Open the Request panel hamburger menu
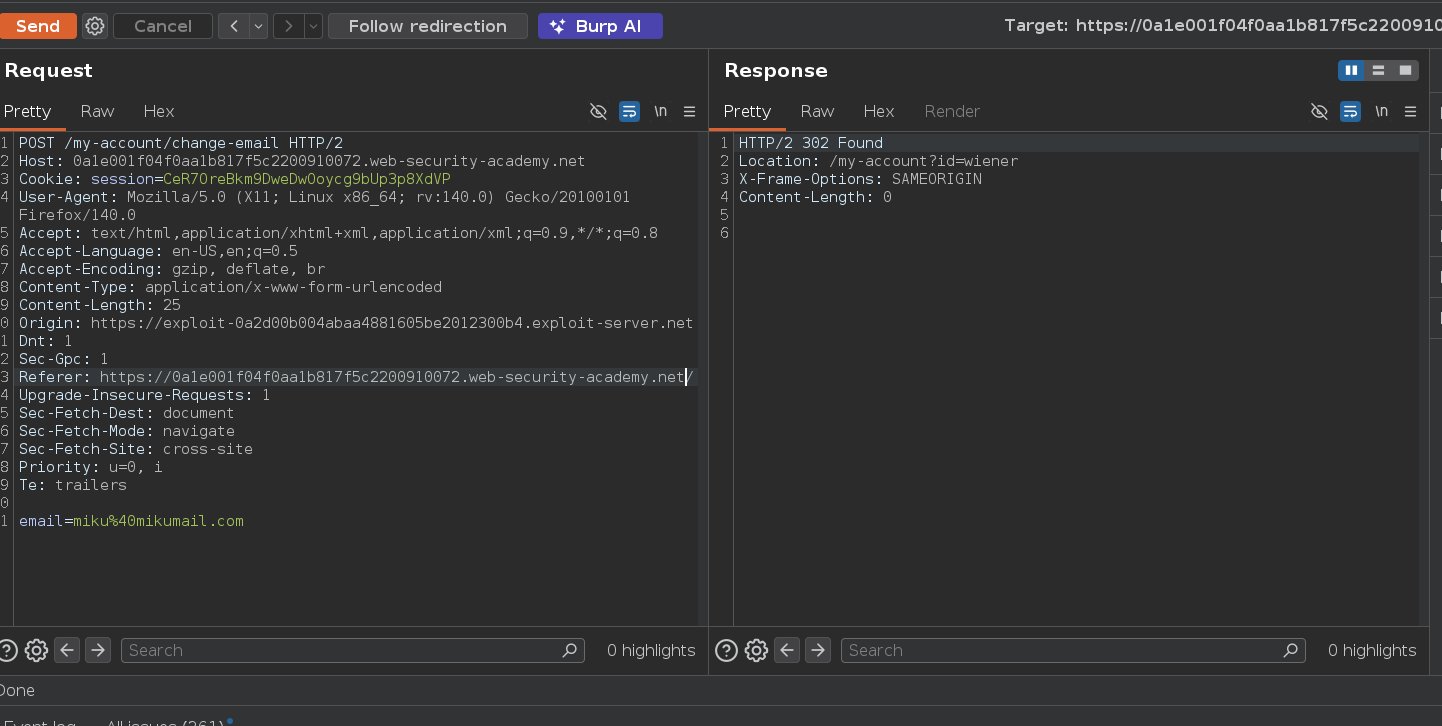Viewport: 1442px width, 726px height. click(x=689, y=111)
